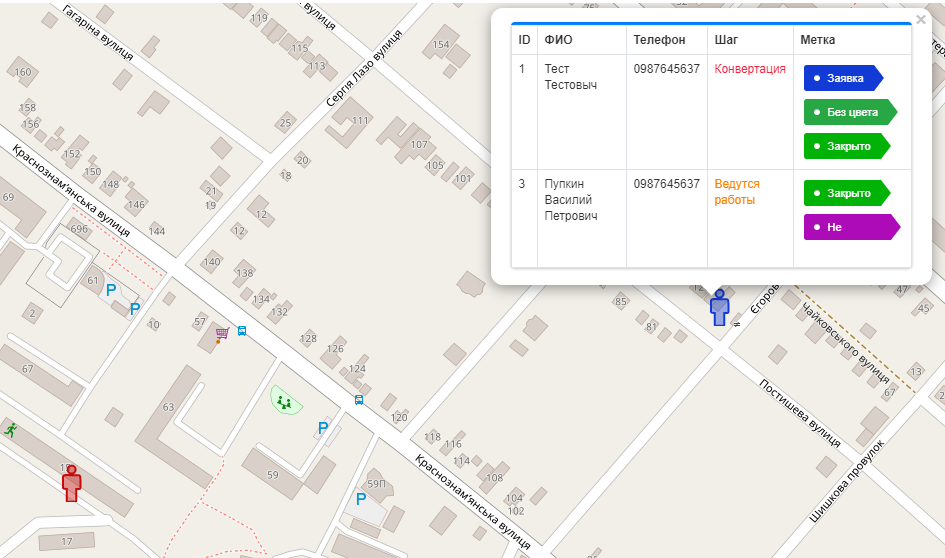The height and width of the screenshot is (558, 945).
Task: Close the map popup with X
Action: click(921, 20)
